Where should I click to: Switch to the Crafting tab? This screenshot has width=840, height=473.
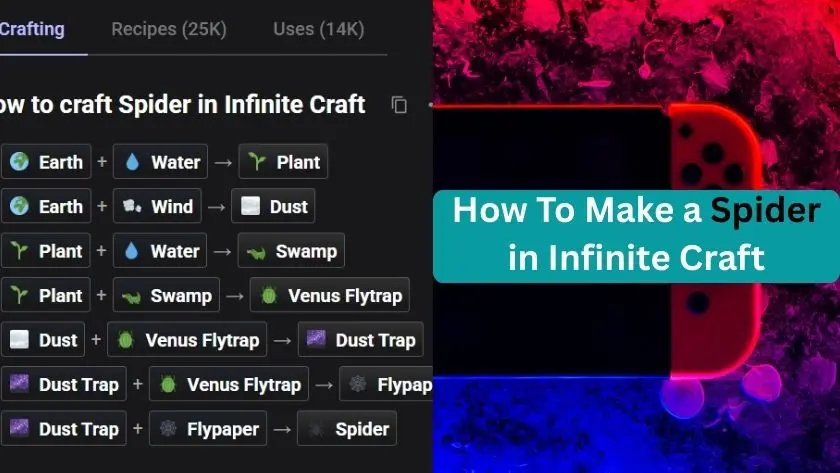click(32, 29)
